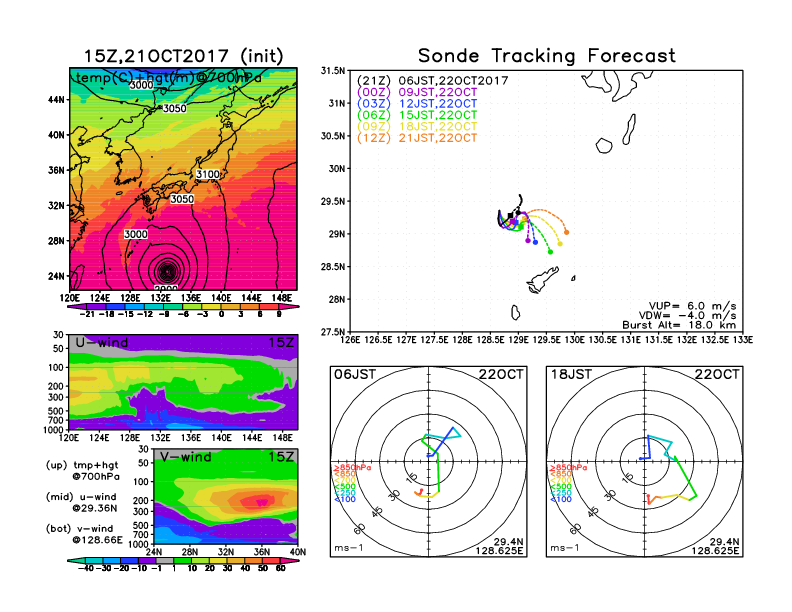792x612 pixels.
Task: Click the typhoon center on the 700hPa map
Action: click(x=166, y=270)
